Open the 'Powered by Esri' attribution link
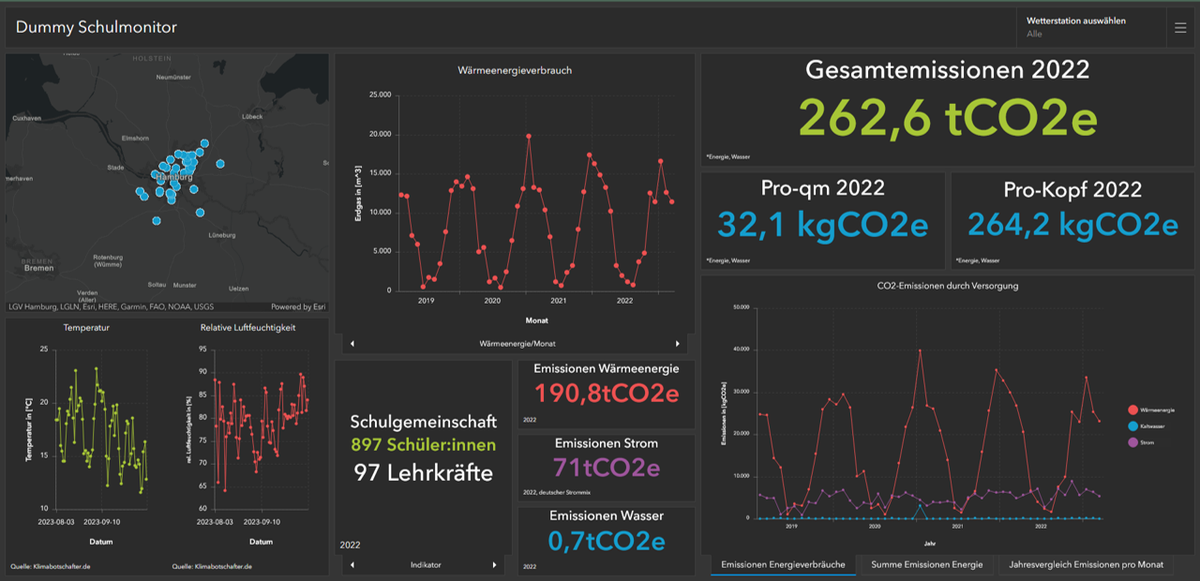Screen dimensions: 1200x581 point(298,306)
